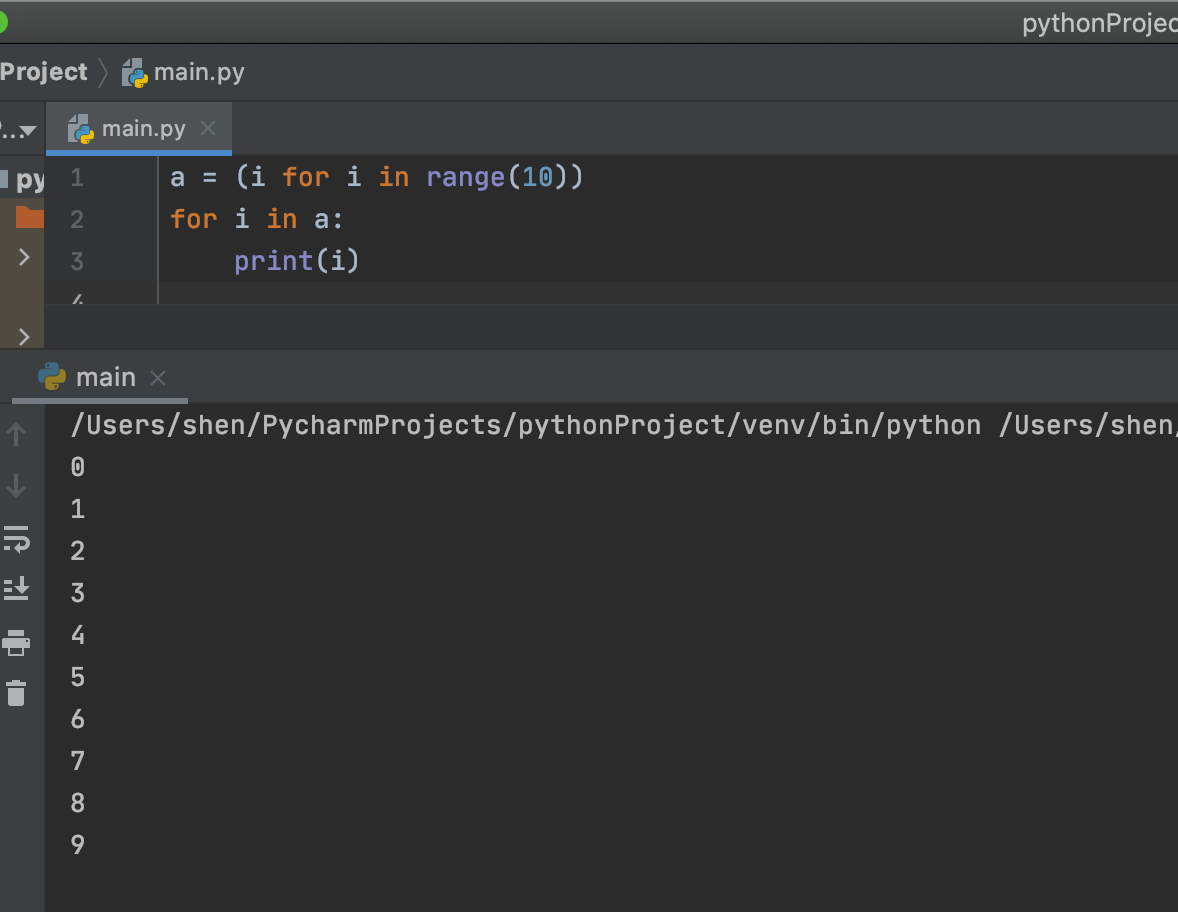
Task: Click the interpreter path in console output
Action: (525, 425)
